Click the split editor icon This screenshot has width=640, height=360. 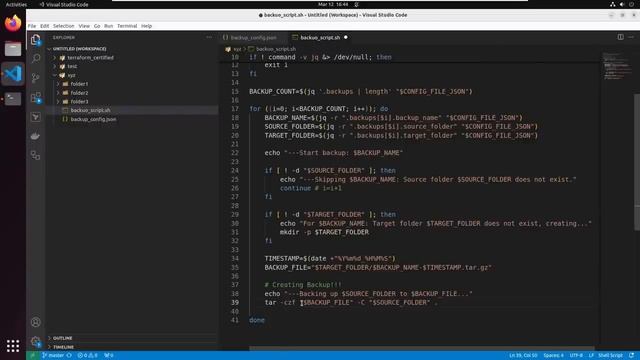tap(620, 37)
